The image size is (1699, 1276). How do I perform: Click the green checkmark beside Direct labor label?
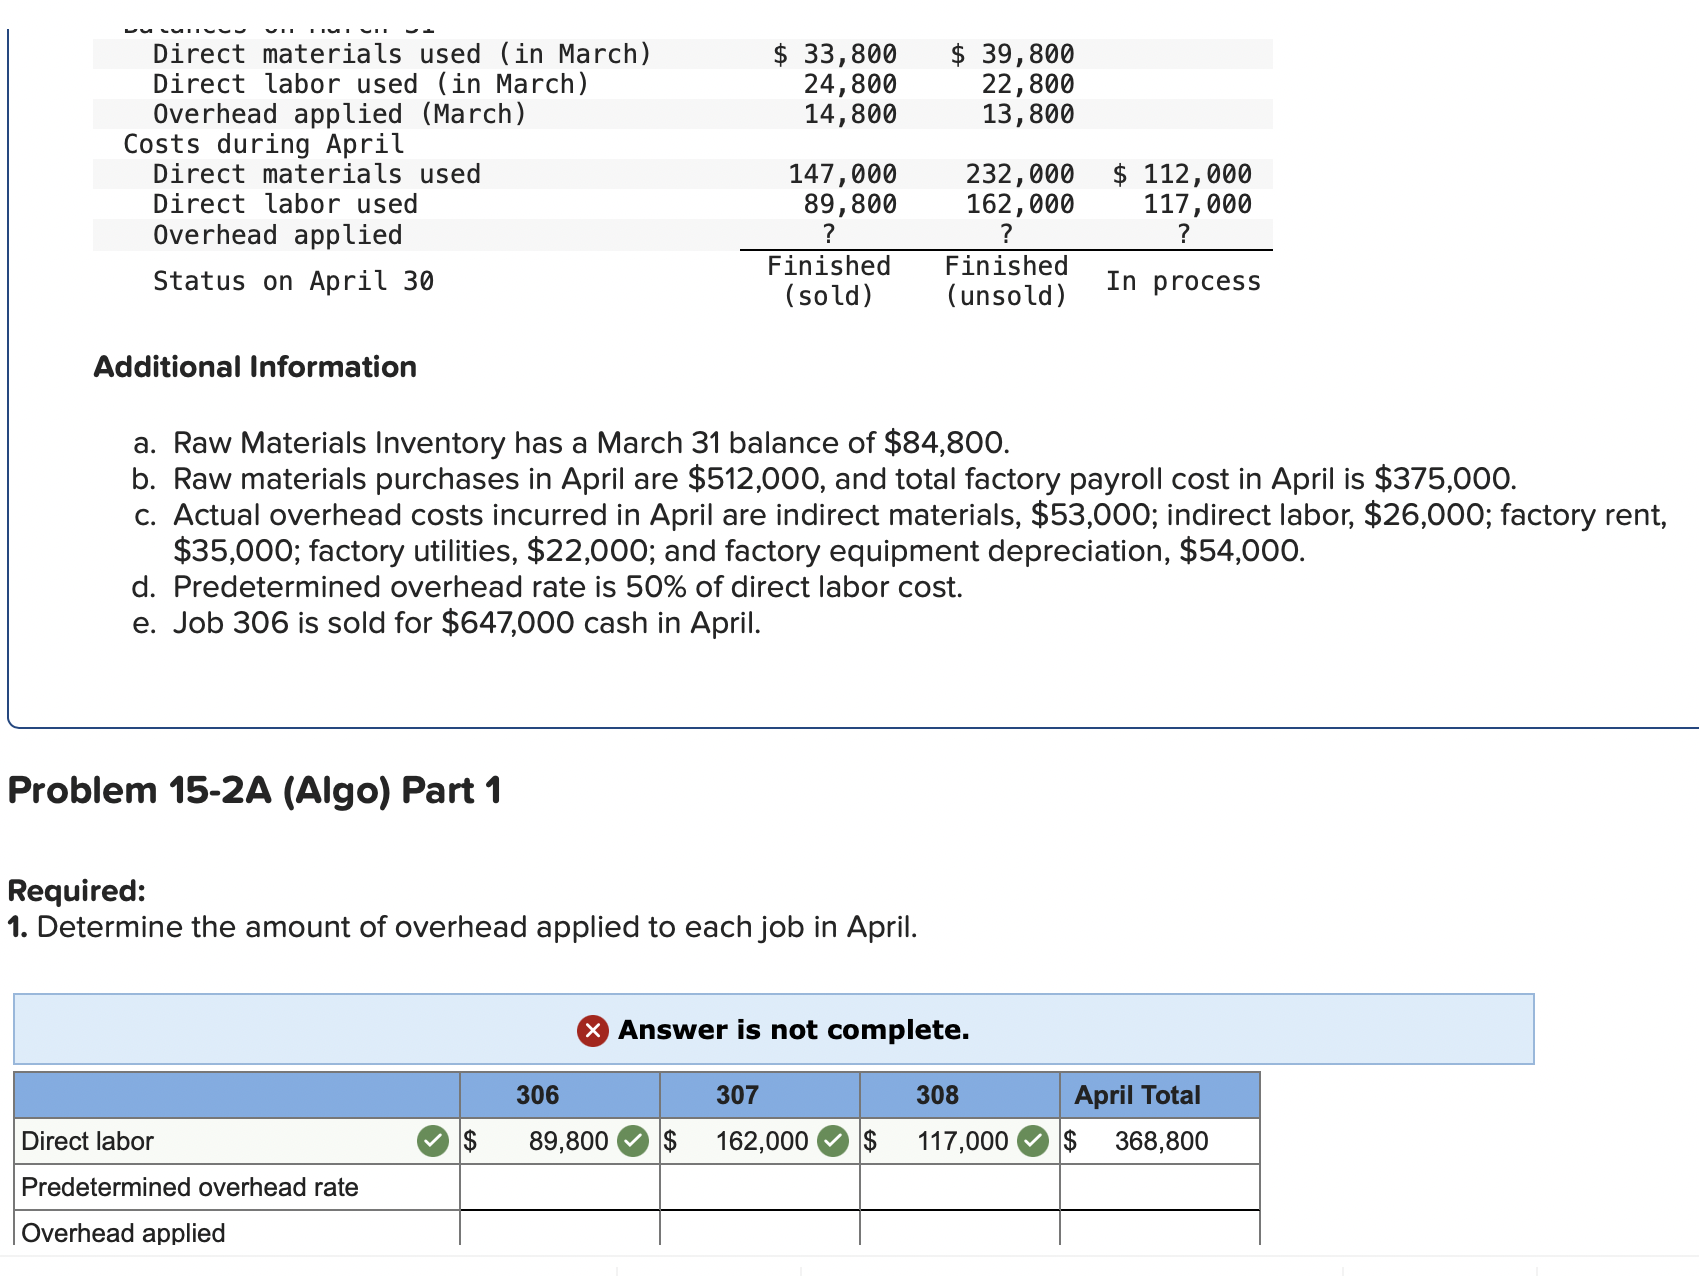coord(432,1141)
